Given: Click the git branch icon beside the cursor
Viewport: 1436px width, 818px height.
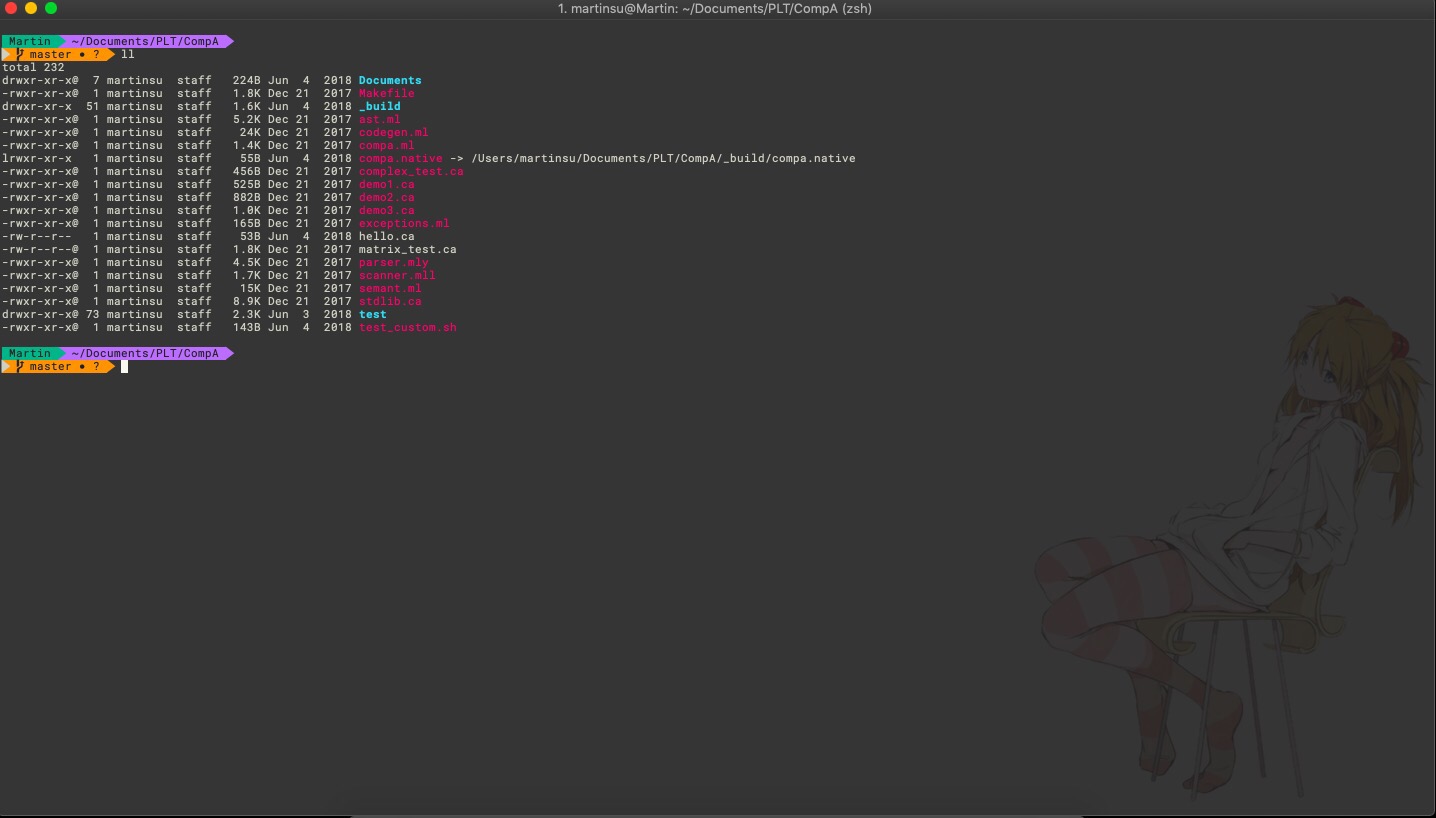Looking at the screenshot, I should coord(20,367).
